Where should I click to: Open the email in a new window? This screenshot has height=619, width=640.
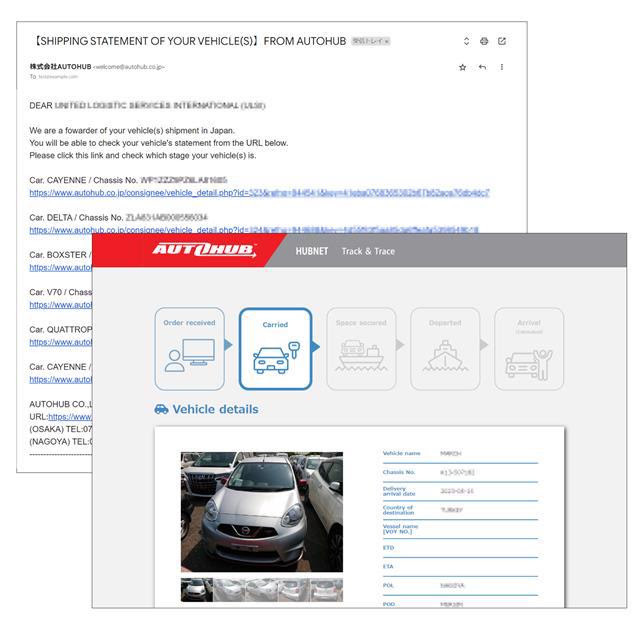[x=502, y=41]
